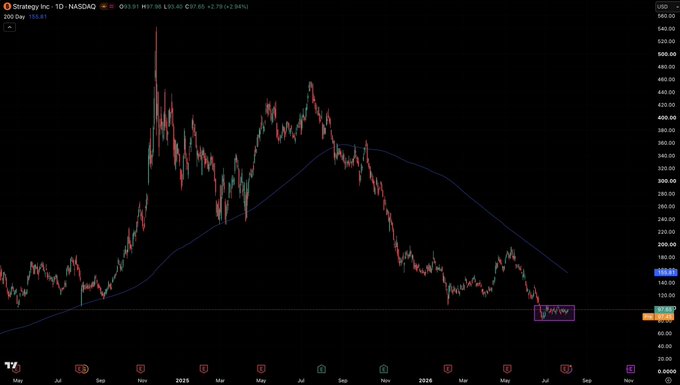Image resolution: width=680 pixels, height=385 pixels.
Task: Open red earnings marker above May 2026 label
Action: pos(507,369)
